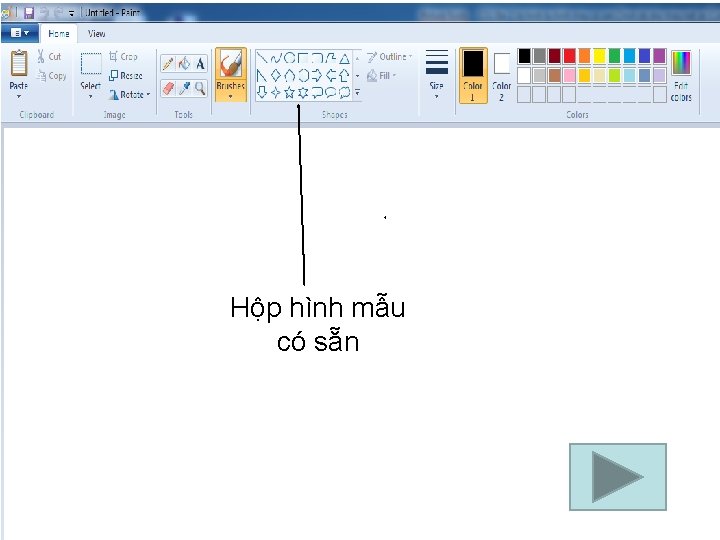Switch to the View tab

[x=96, y=34]
